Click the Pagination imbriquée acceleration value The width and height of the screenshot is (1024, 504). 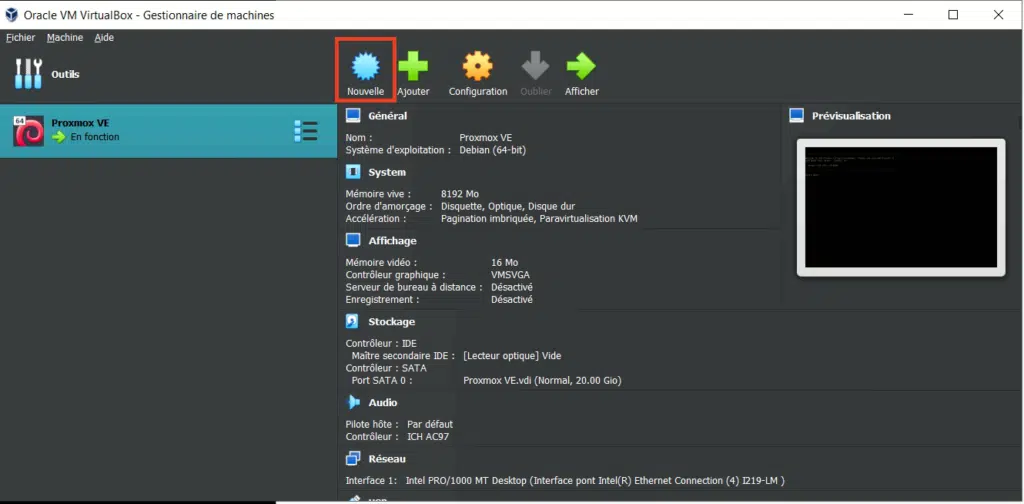pyautogui.click(x=539, y=219)
